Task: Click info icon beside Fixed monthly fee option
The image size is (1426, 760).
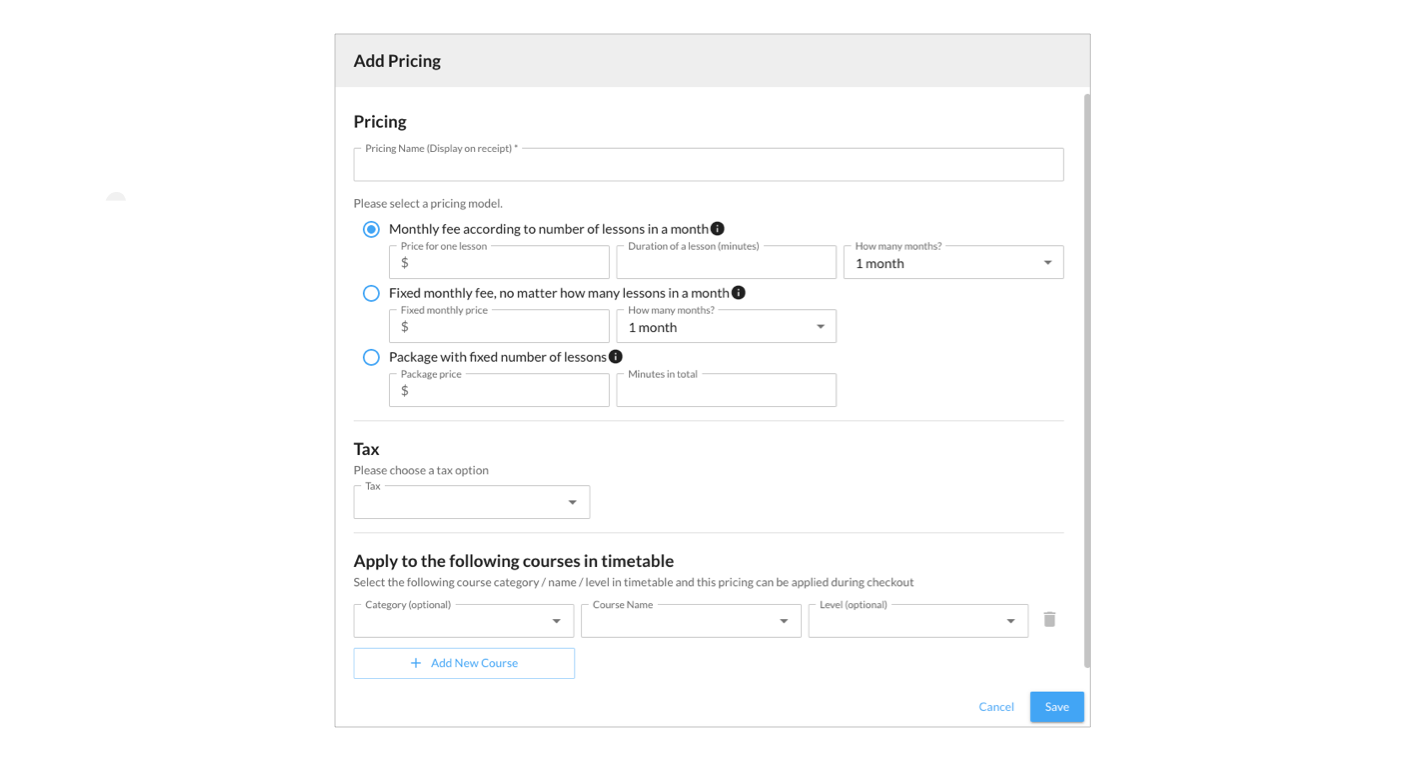Action: click(738, 293)
